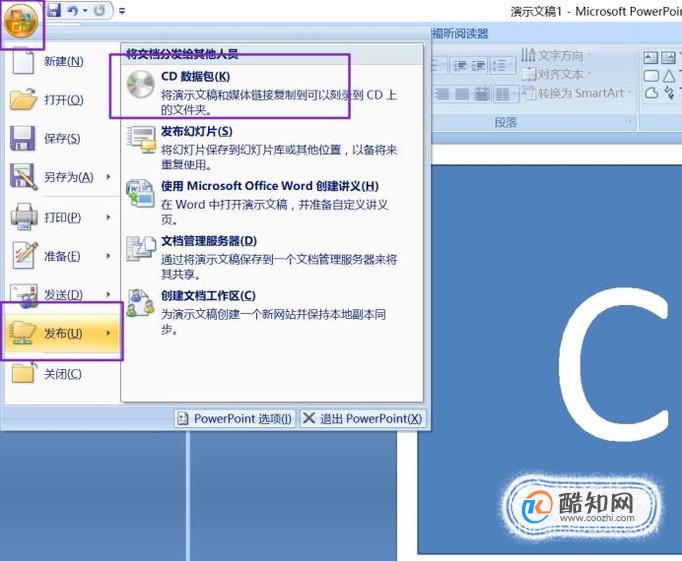Click the 退出 PowerPoint(X) button

coord(363,418)
